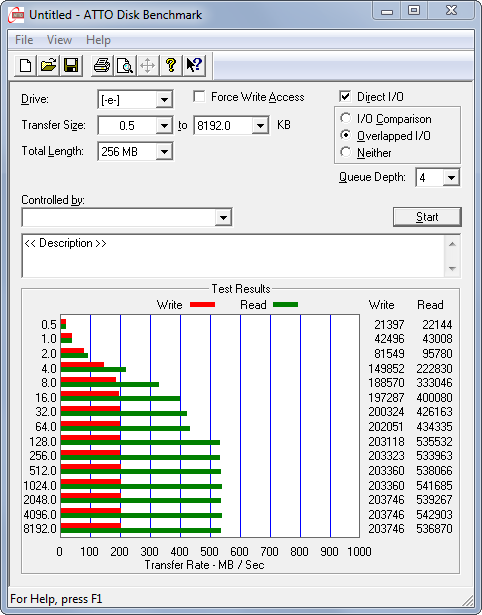482x615 pixels.
Task: Click the 1024.0 transfer size row label
Action: click(40, 486)
